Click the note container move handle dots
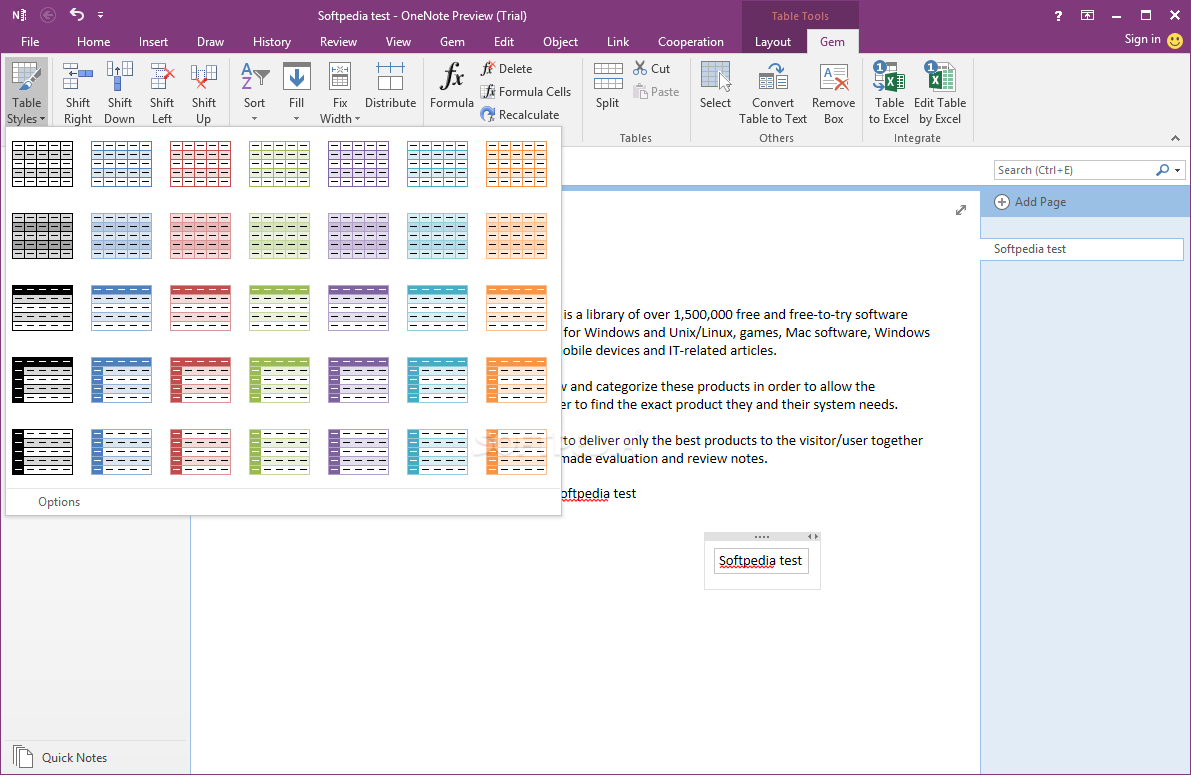The image size is (1191, 775). click(x=761, y=537)
